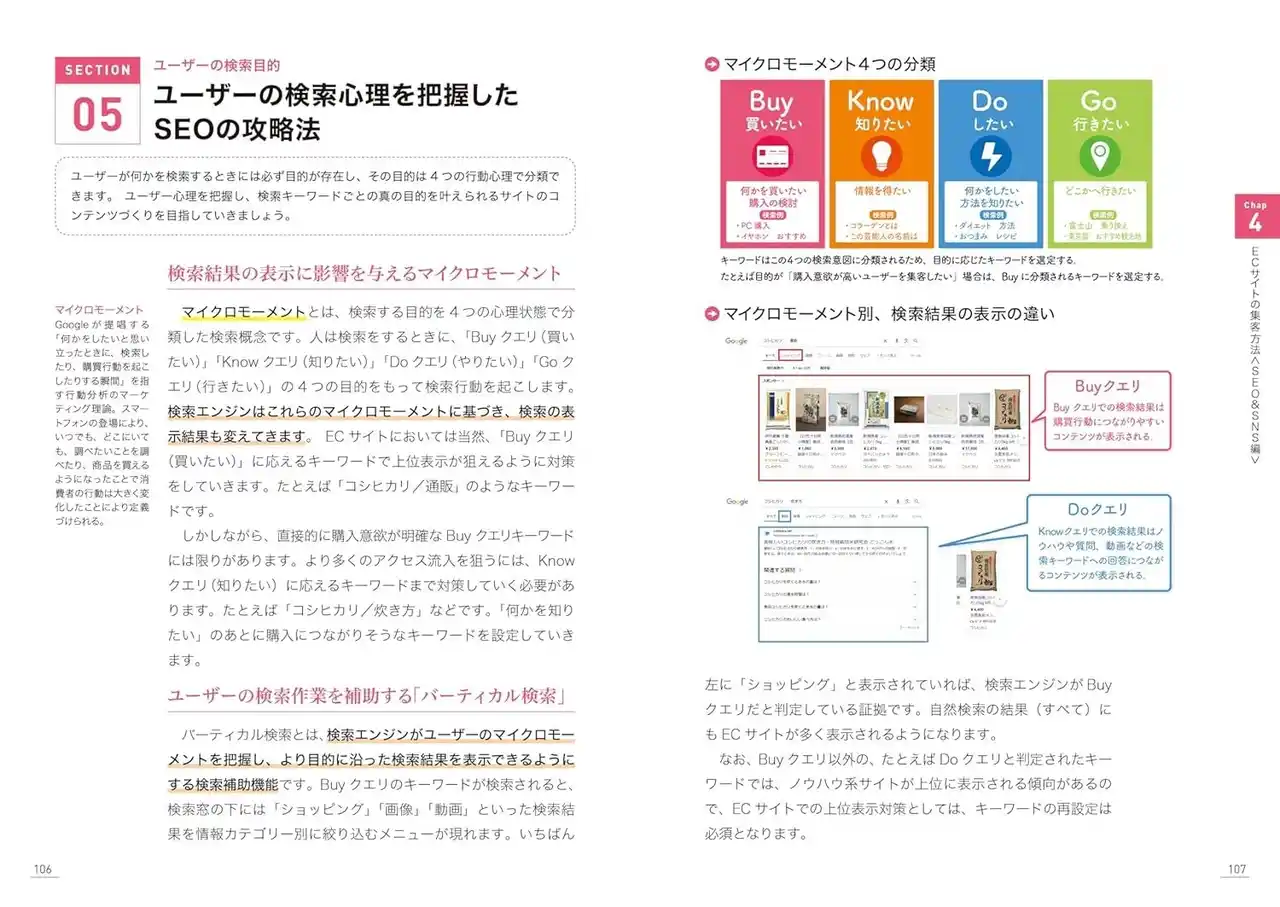The height and width of the screenshot is (907, 1280).
Task: Click the map pin icon under Go
Action: [1098, 156]
